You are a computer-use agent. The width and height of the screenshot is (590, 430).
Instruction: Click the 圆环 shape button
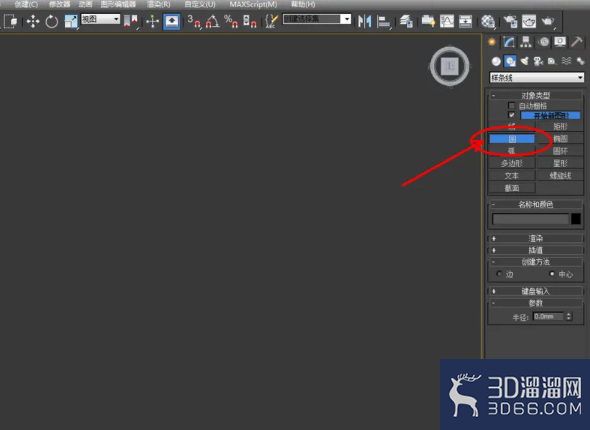(x=560, y=151)
